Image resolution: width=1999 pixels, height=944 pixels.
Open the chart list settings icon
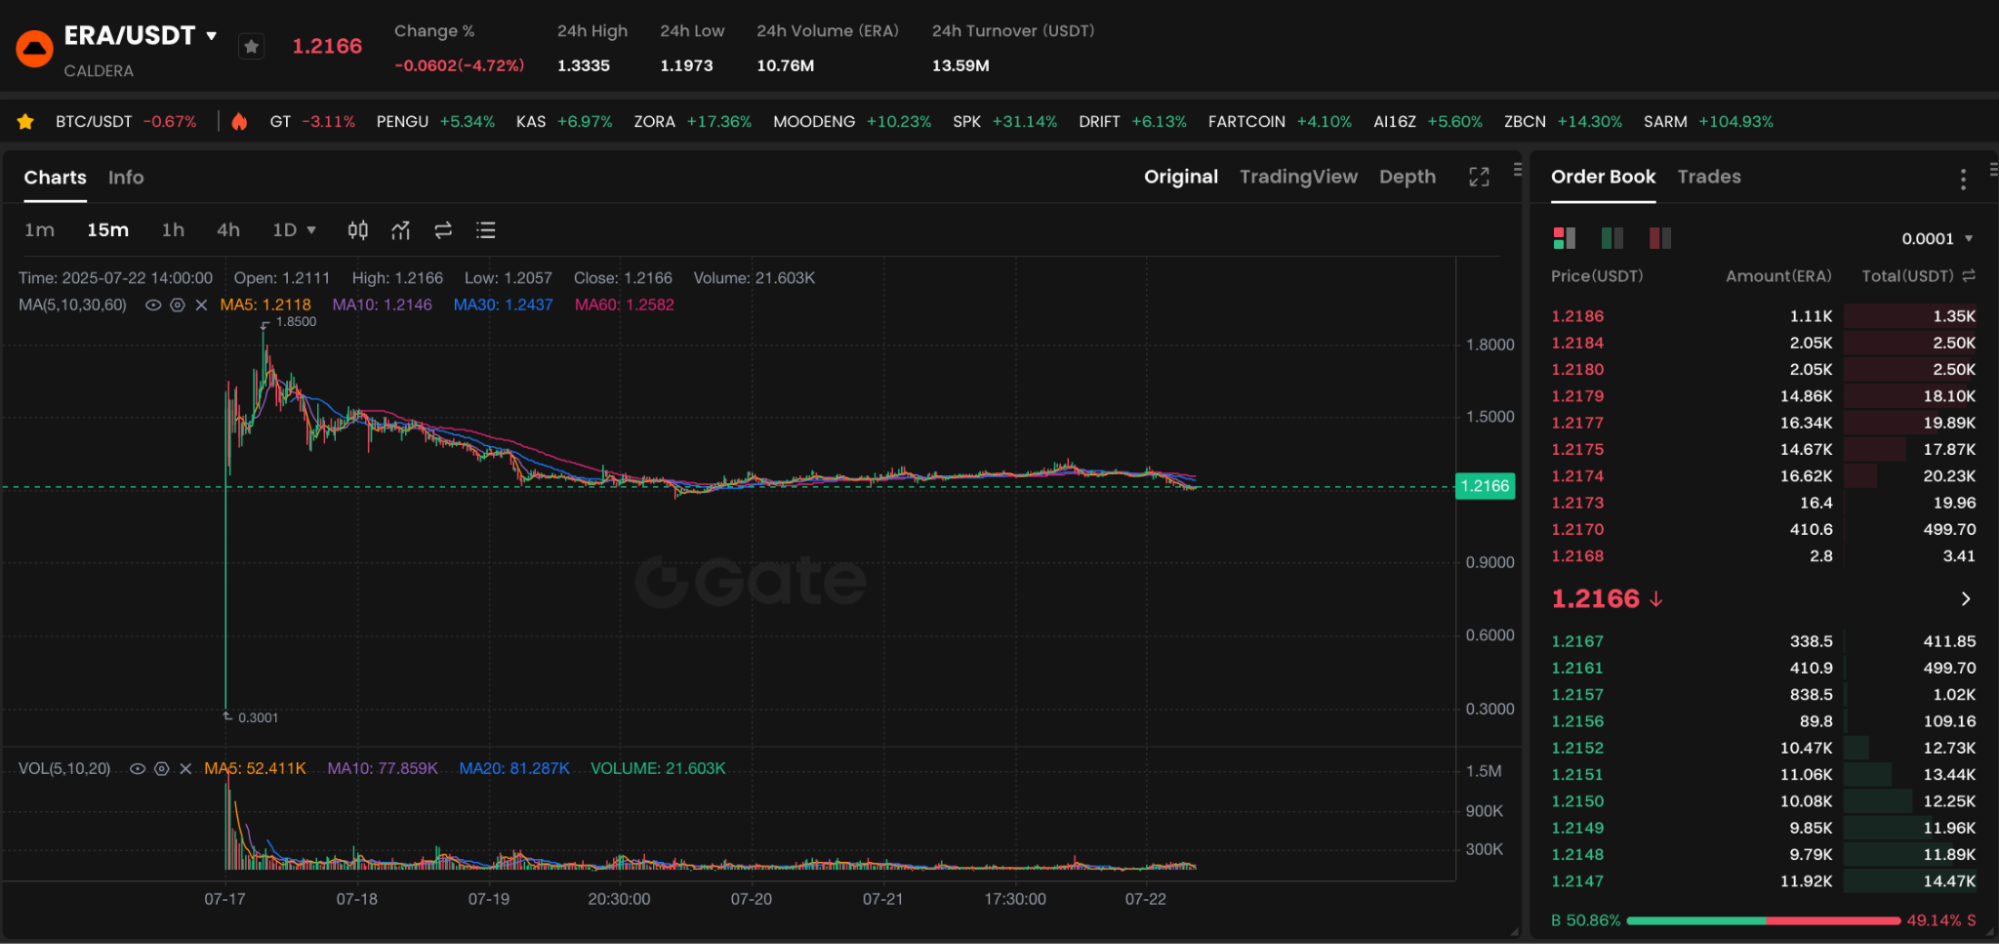coord(486,230)
